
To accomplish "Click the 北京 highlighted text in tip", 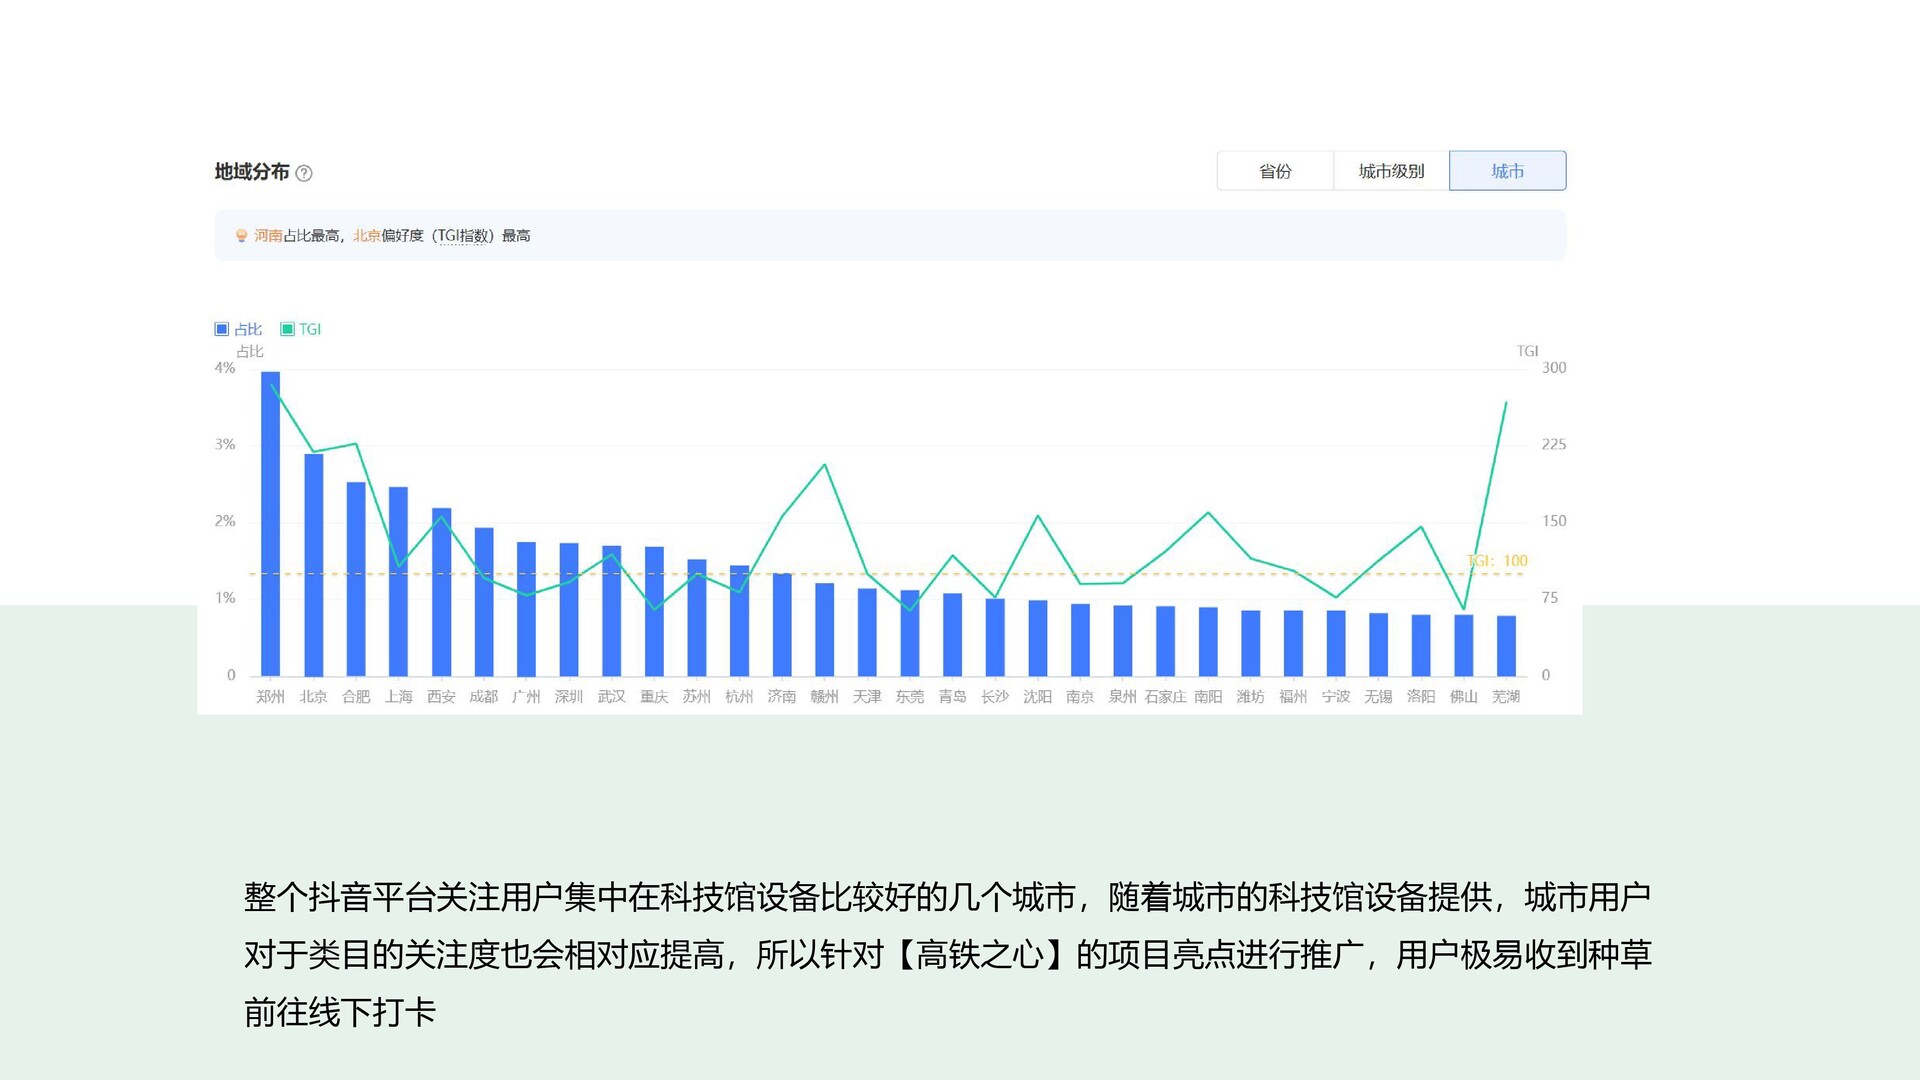I will click(x=367, y=236).
